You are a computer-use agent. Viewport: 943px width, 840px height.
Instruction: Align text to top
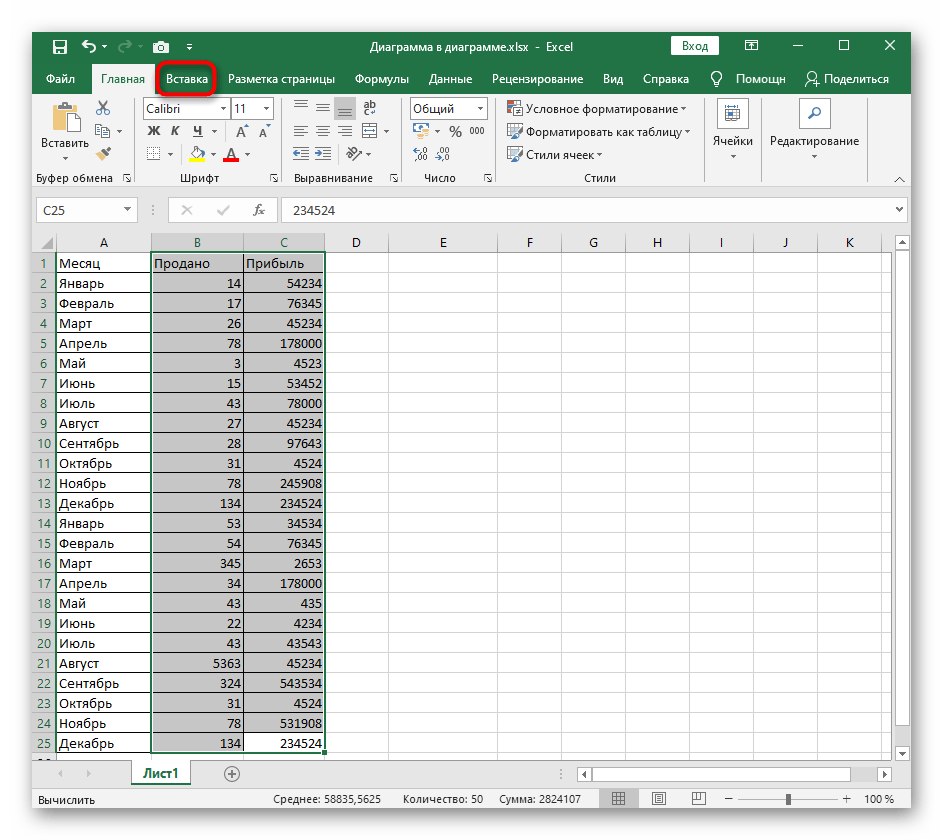301,108
